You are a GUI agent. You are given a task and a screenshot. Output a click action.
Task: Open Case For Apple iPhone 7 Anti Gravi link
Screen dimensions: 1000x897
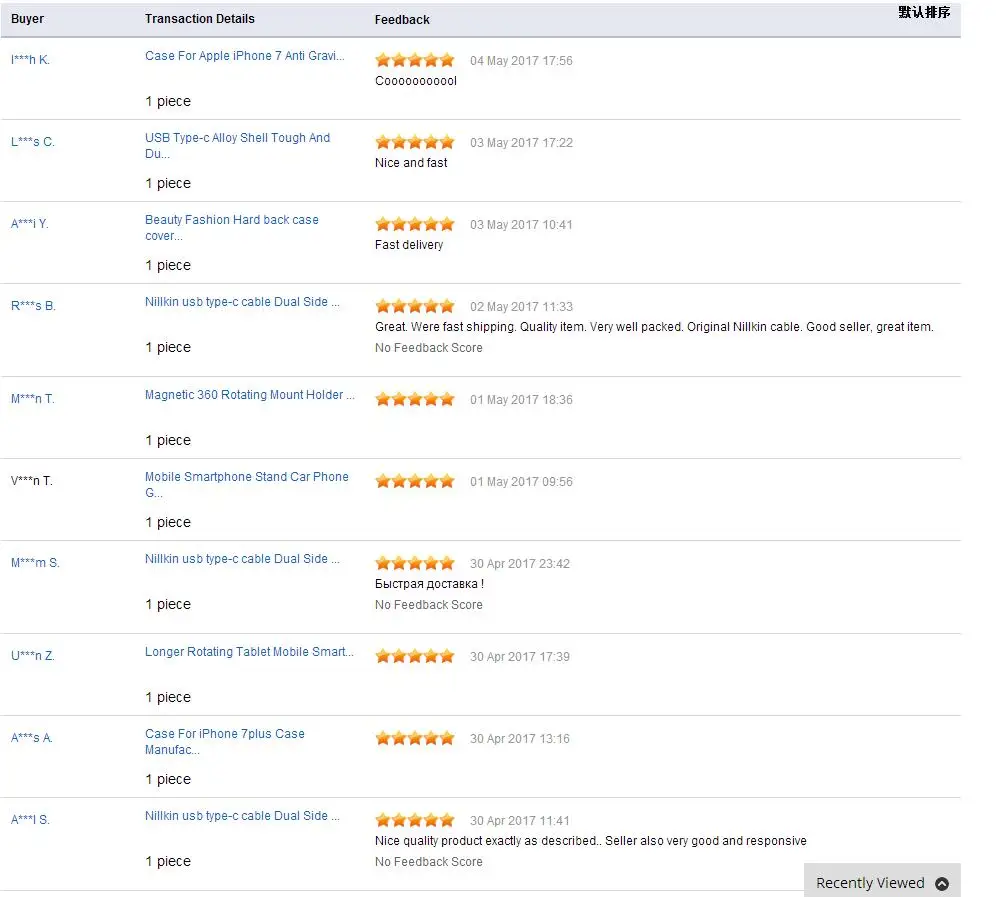pos(244,56)
